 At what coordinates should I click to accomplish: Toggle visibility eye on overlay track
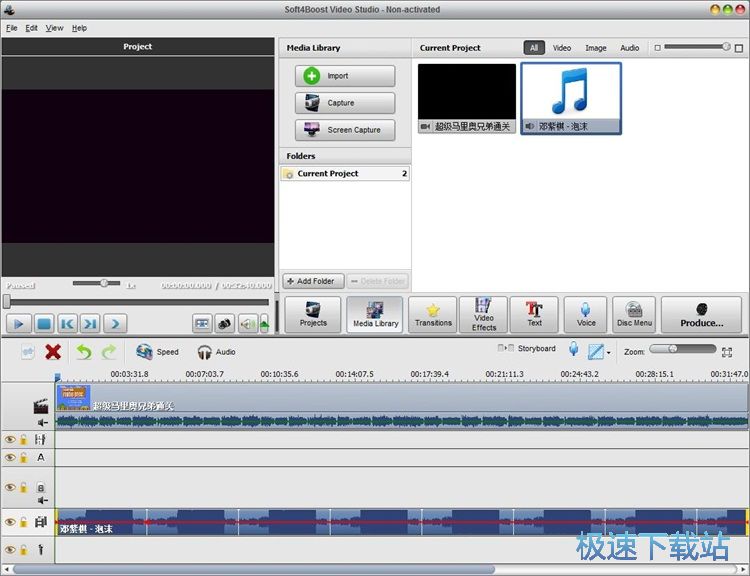pyautogui.click(x=10, y=487)
